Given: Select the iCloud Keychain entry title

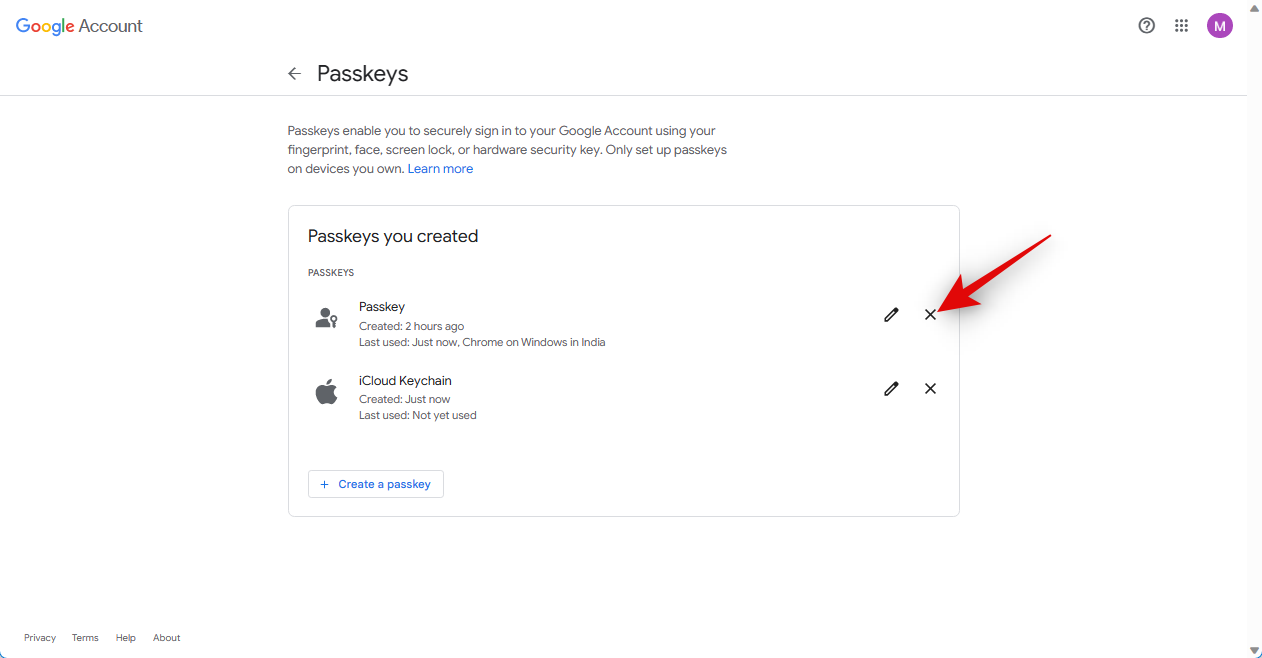Looking at the screenshot, I should 405,381.
